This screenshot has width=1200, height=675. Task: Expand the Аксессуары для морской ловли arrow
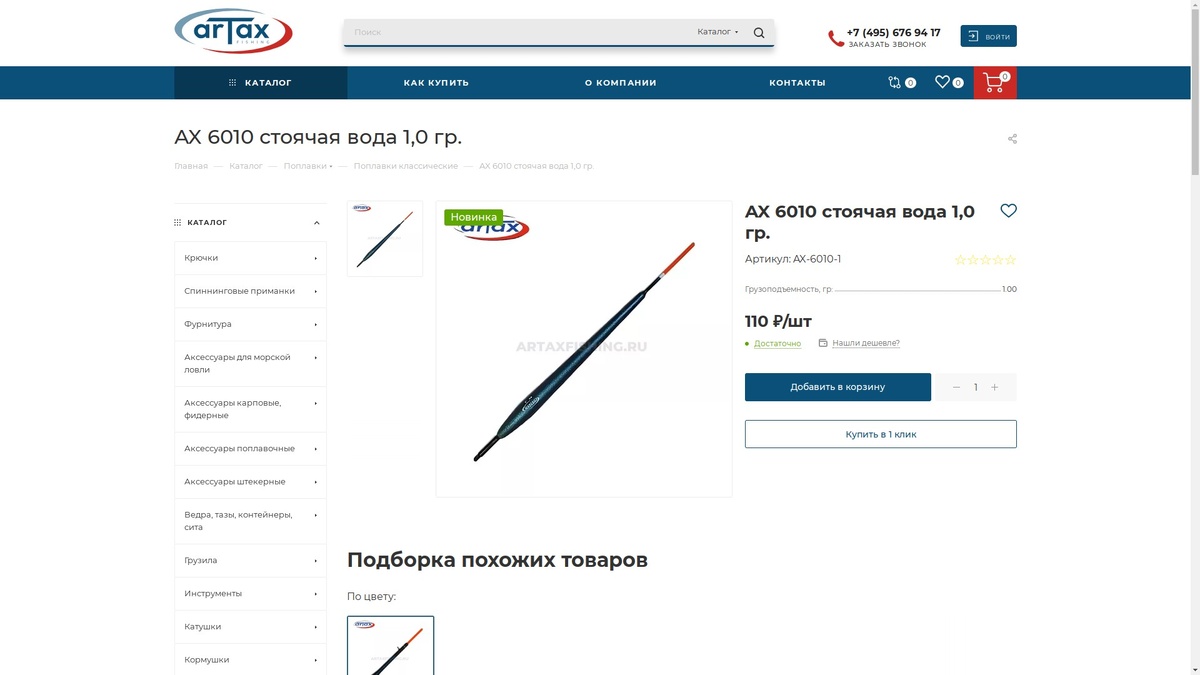click(315, 357)
